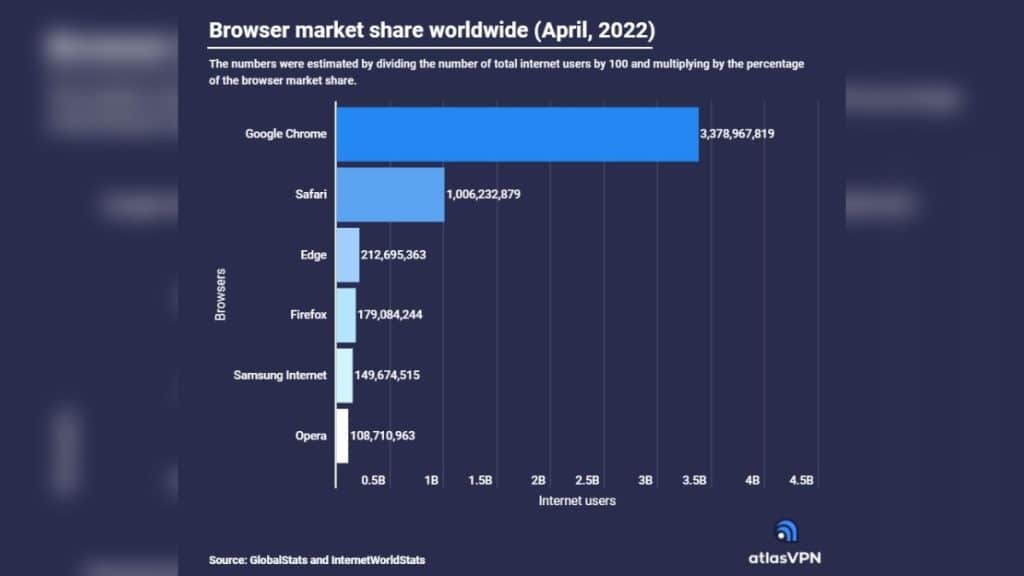The height and width of the screenshot is (576, 1024).
Task: Click the 'Opera' axis label
Action: [x=311, y=436]
